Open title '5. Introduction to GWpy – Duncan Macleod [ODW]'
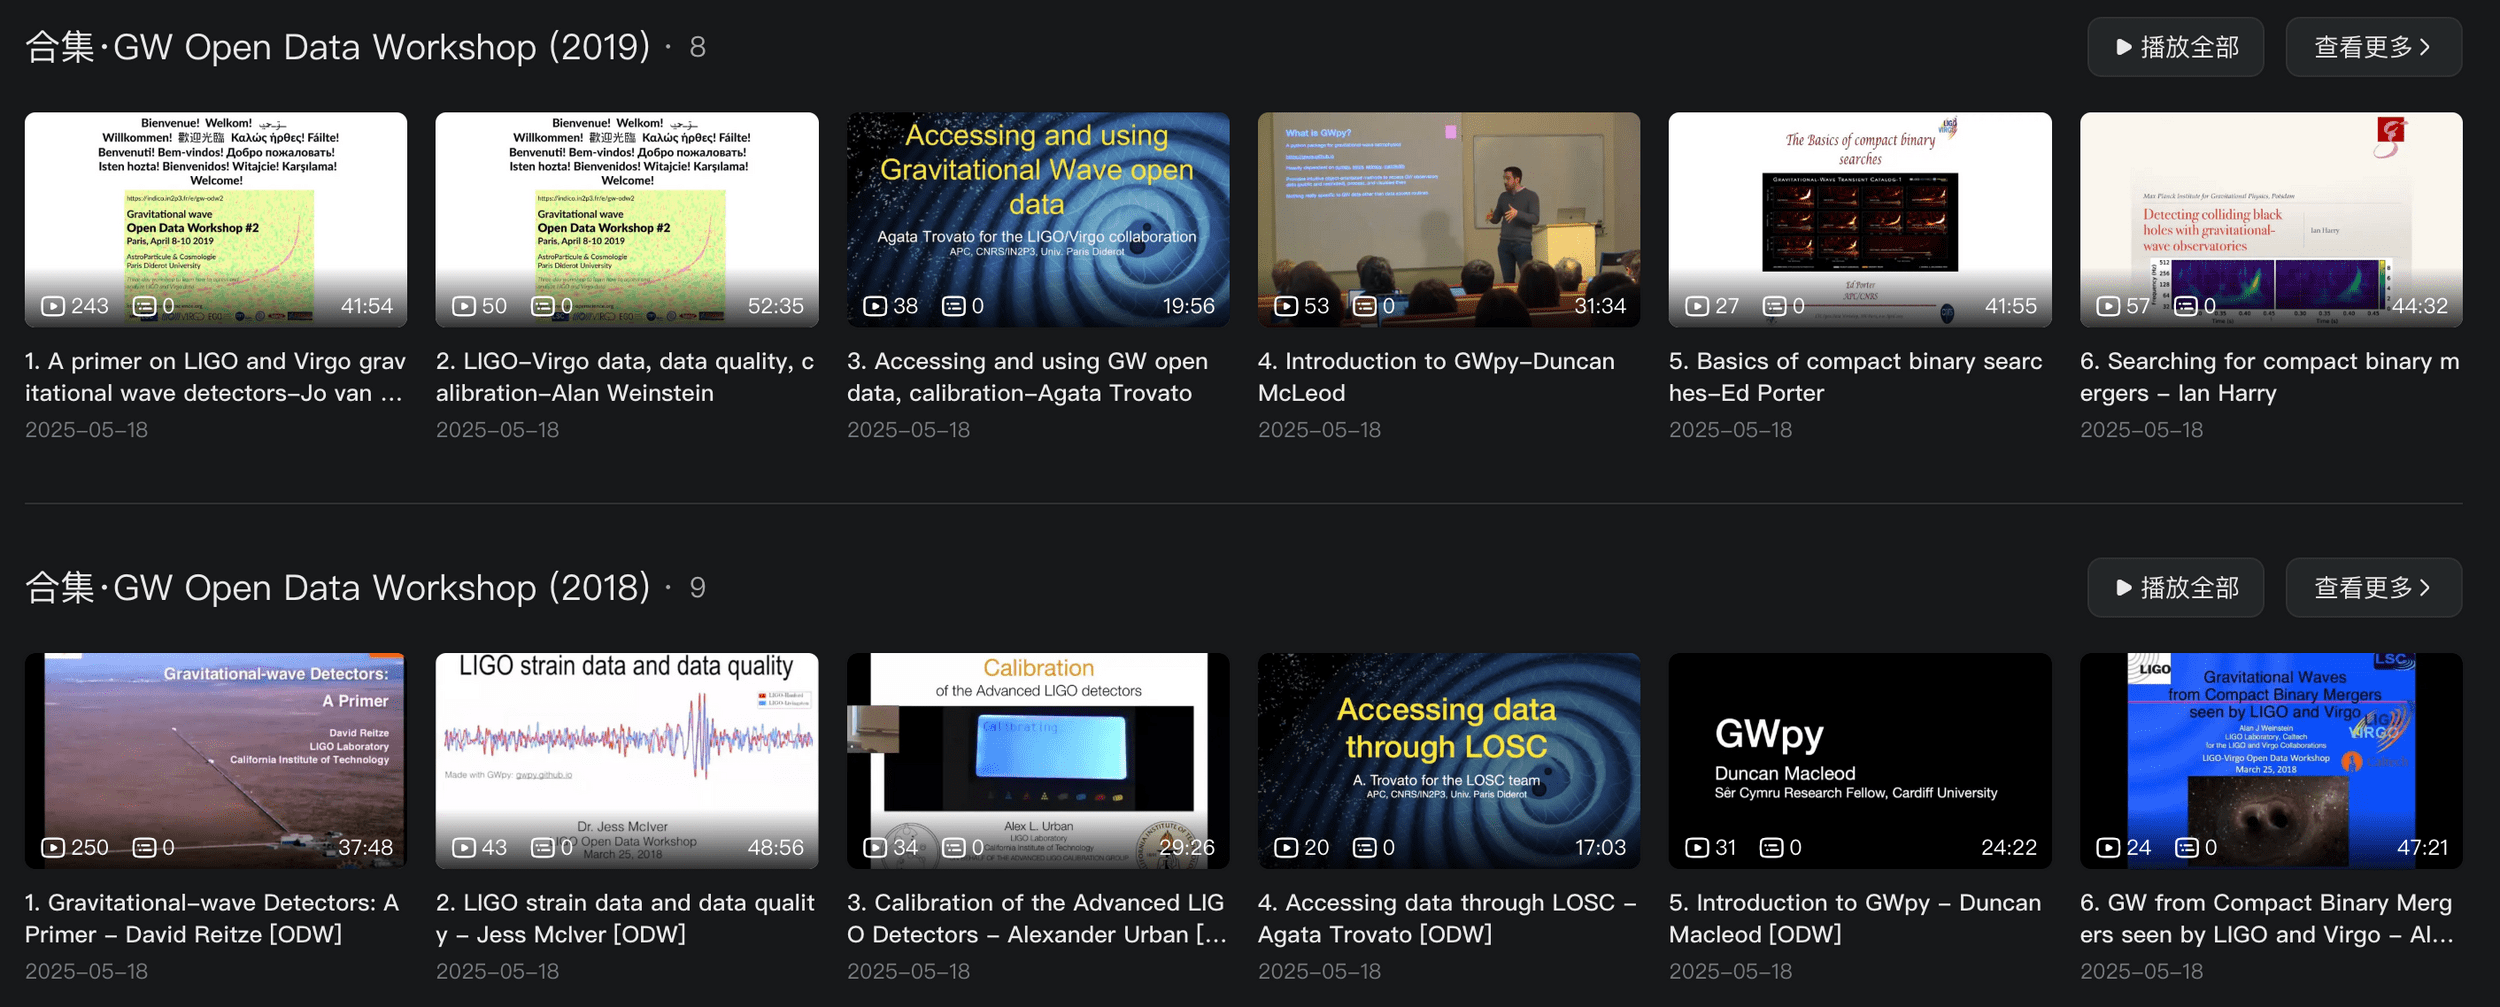 [1855, 918]
